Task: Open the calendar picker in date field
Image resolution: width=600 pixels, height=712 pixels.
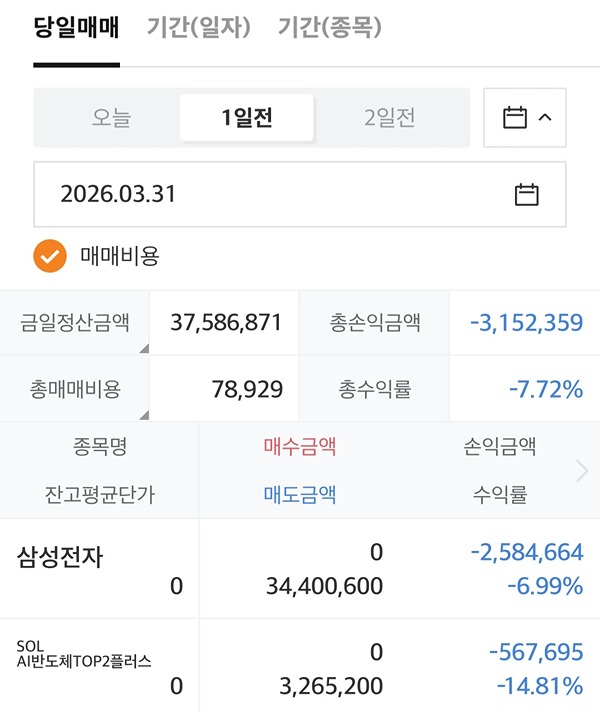Action: [526, 194]
